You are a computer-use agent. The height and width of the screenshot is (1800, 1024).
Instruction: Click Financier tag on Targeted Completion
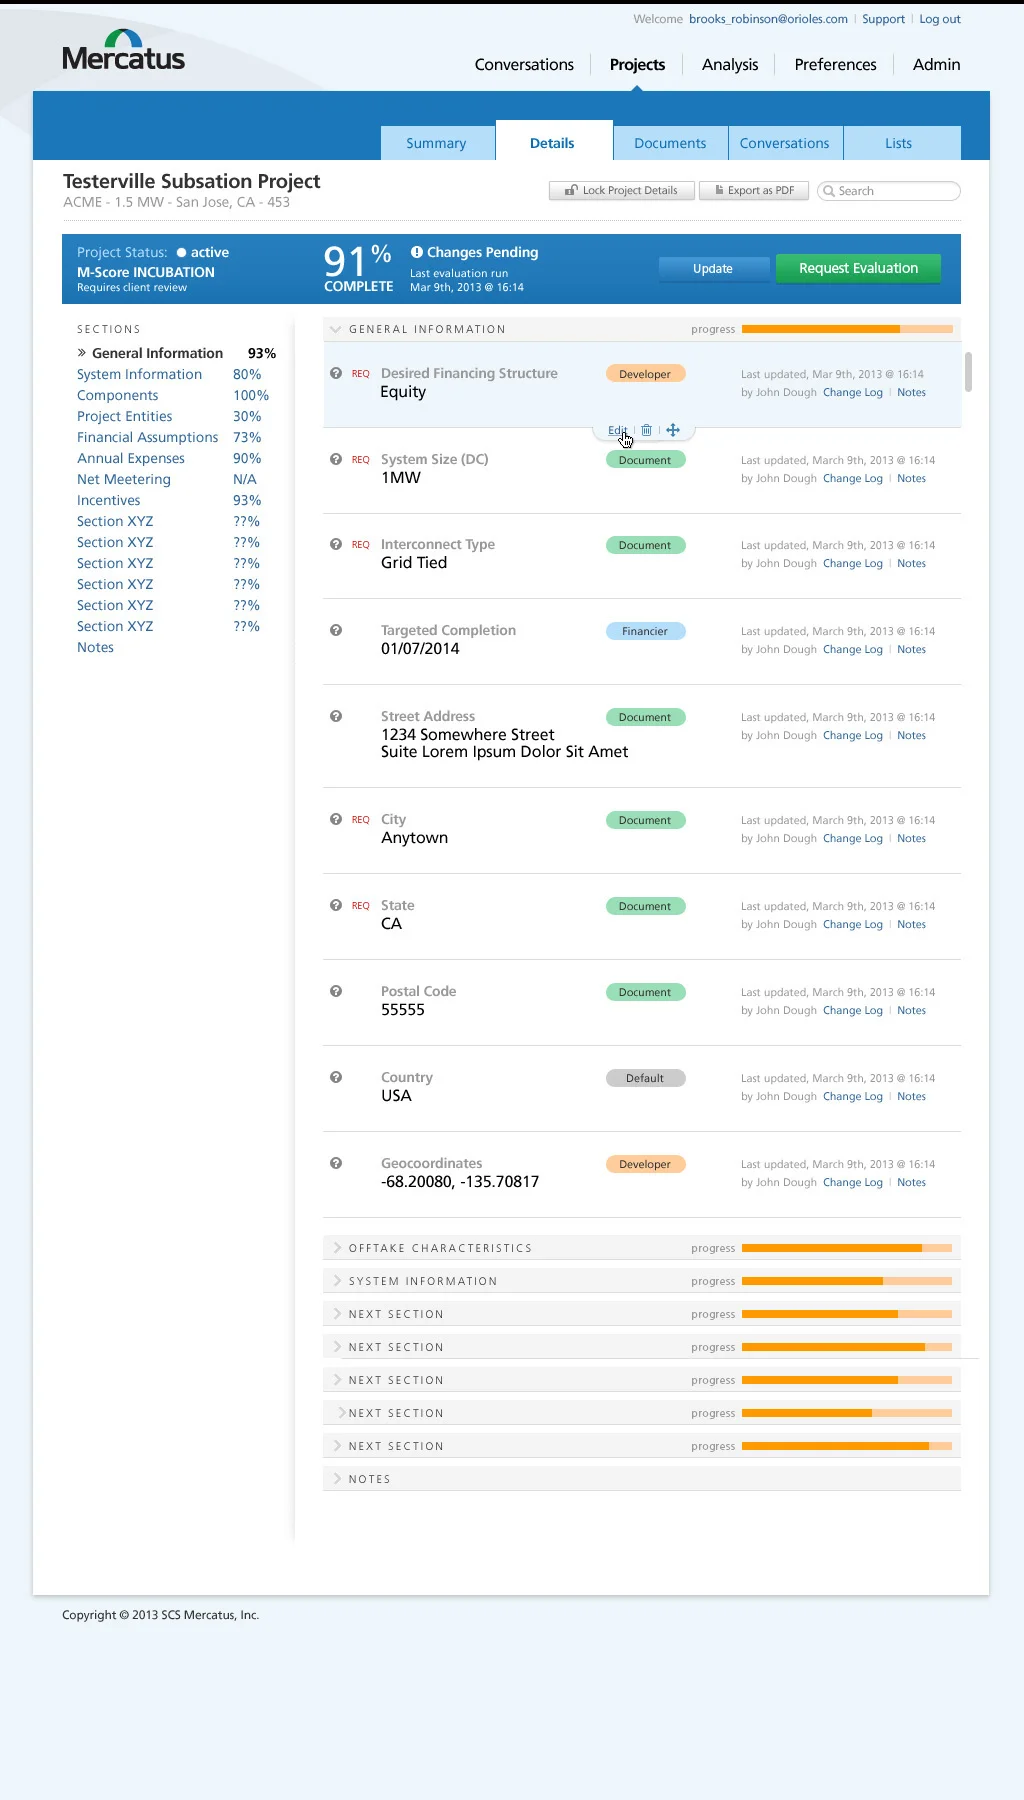(x=645, y=631)
